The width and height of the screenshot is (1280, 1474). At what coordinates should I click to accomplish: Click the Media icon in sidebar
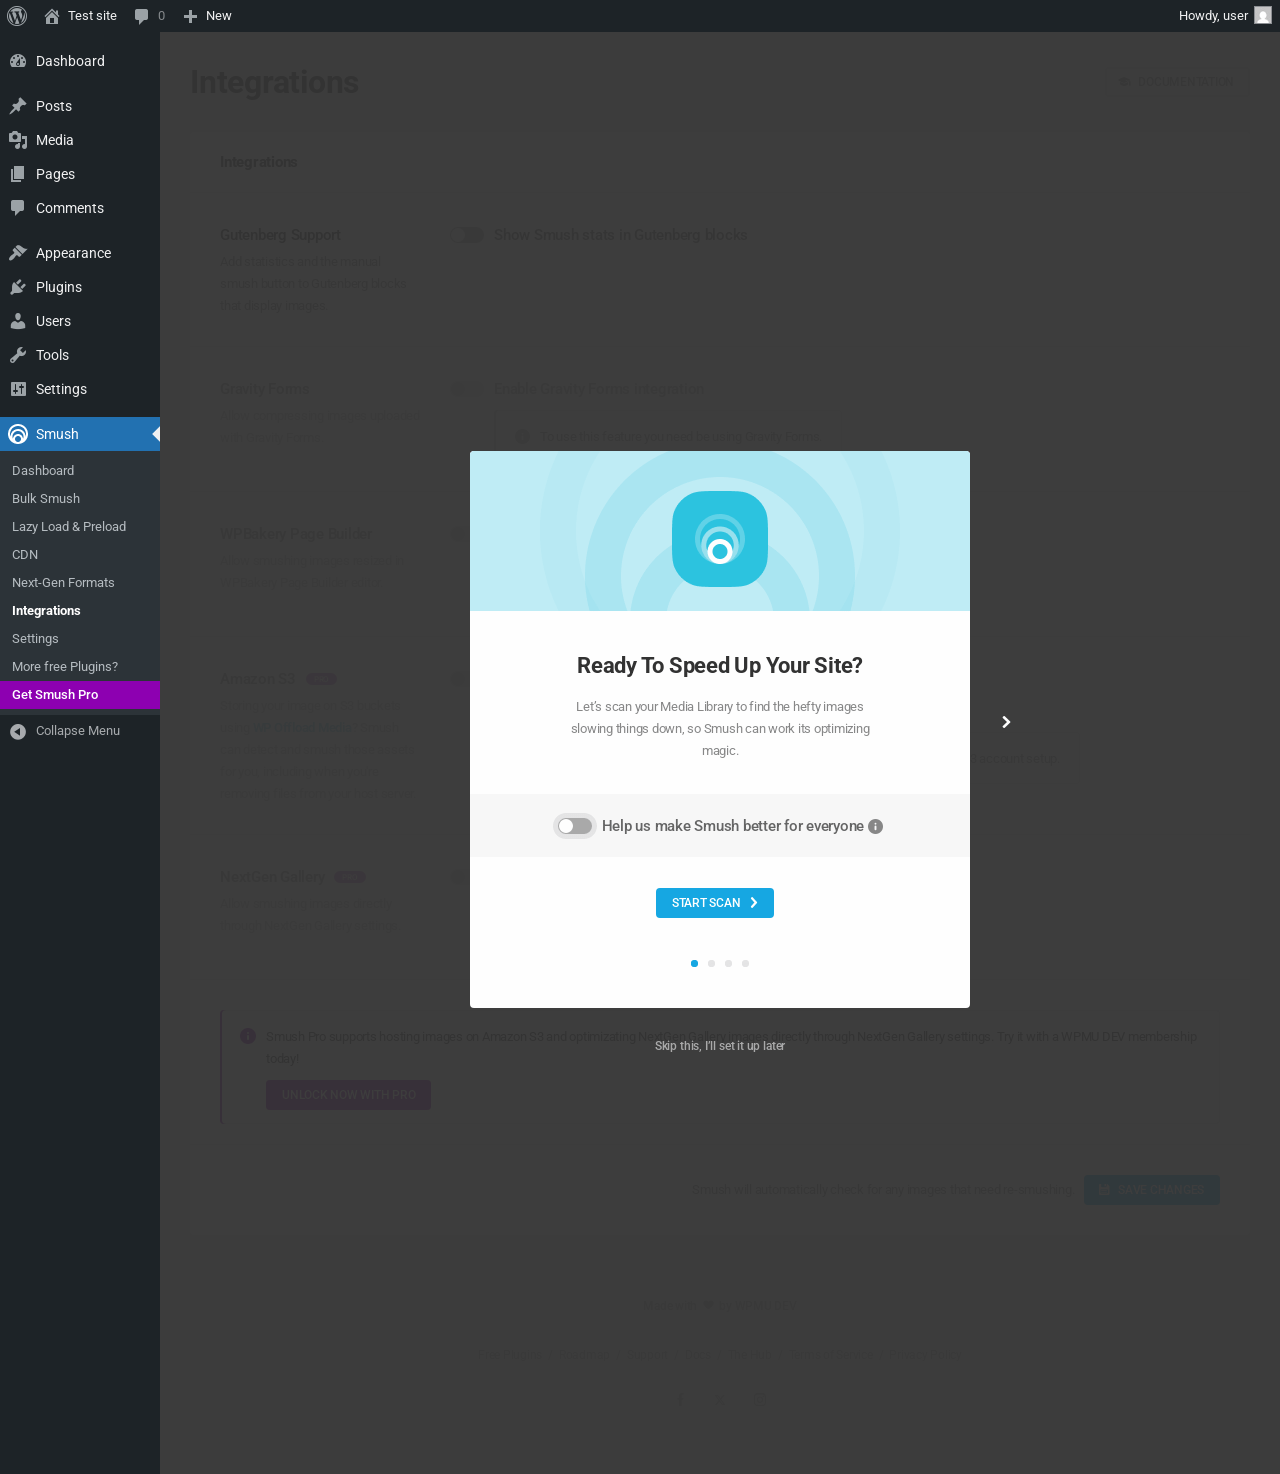(x=18, y=140)
